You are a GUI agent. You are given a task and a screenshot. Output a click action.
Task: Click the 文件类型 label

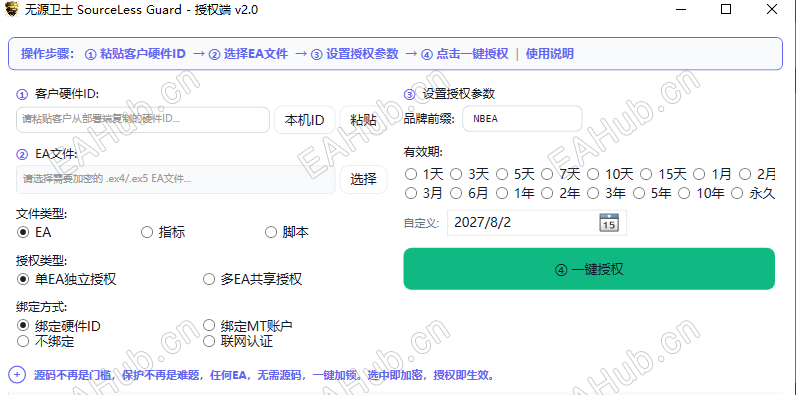(42, 214)
